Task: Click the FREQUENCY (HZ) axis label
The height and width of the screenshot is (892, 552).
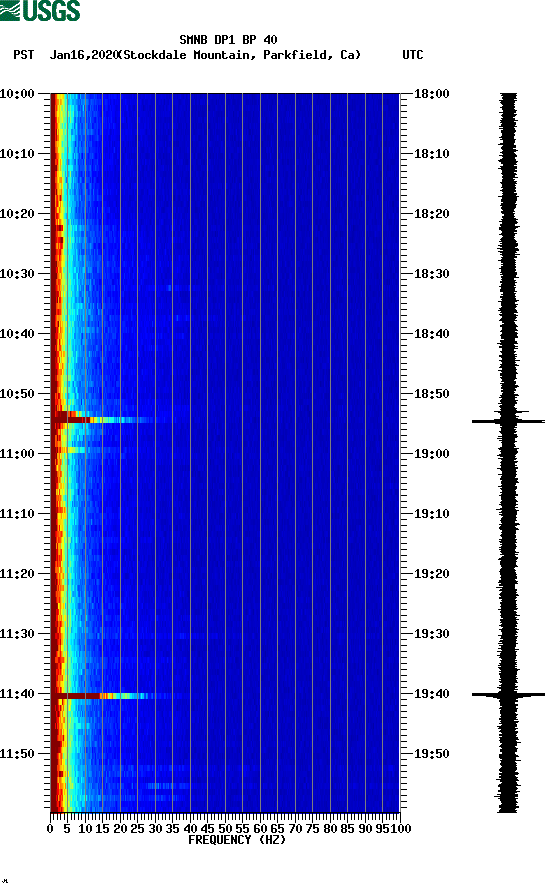Action: pyautogui.click(x=237, y=840)
